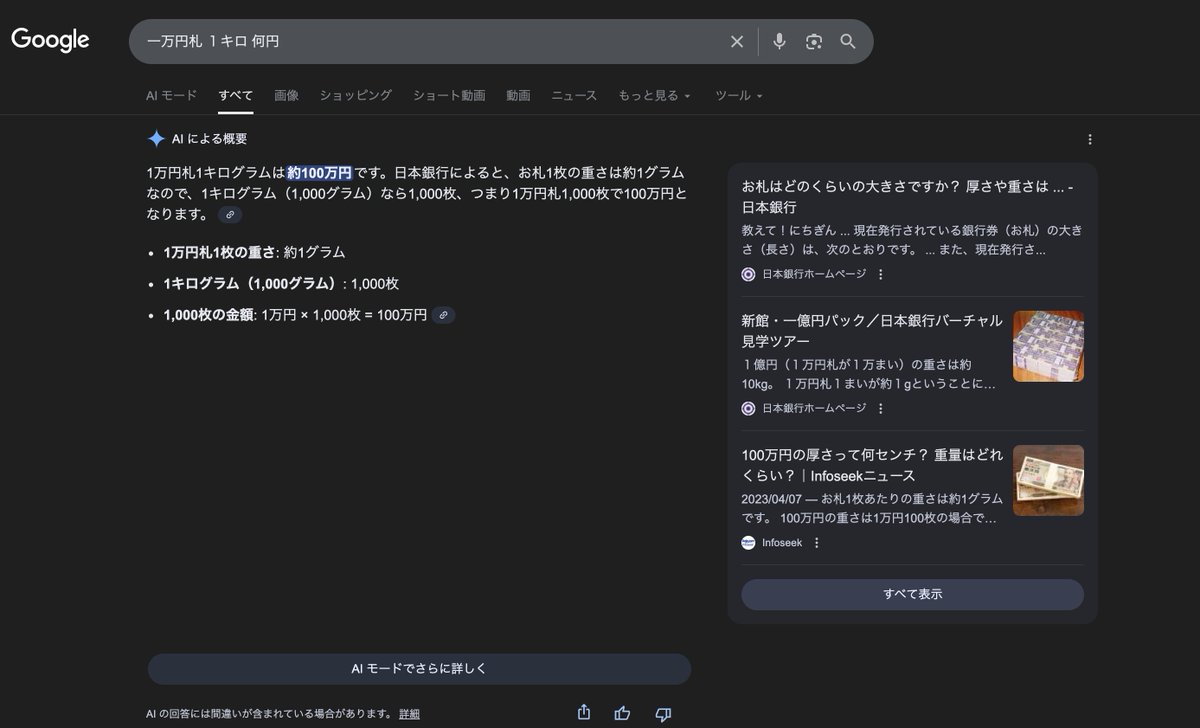Switch to 画像 results tab
1200x728 pixels.
coord(286,95)
